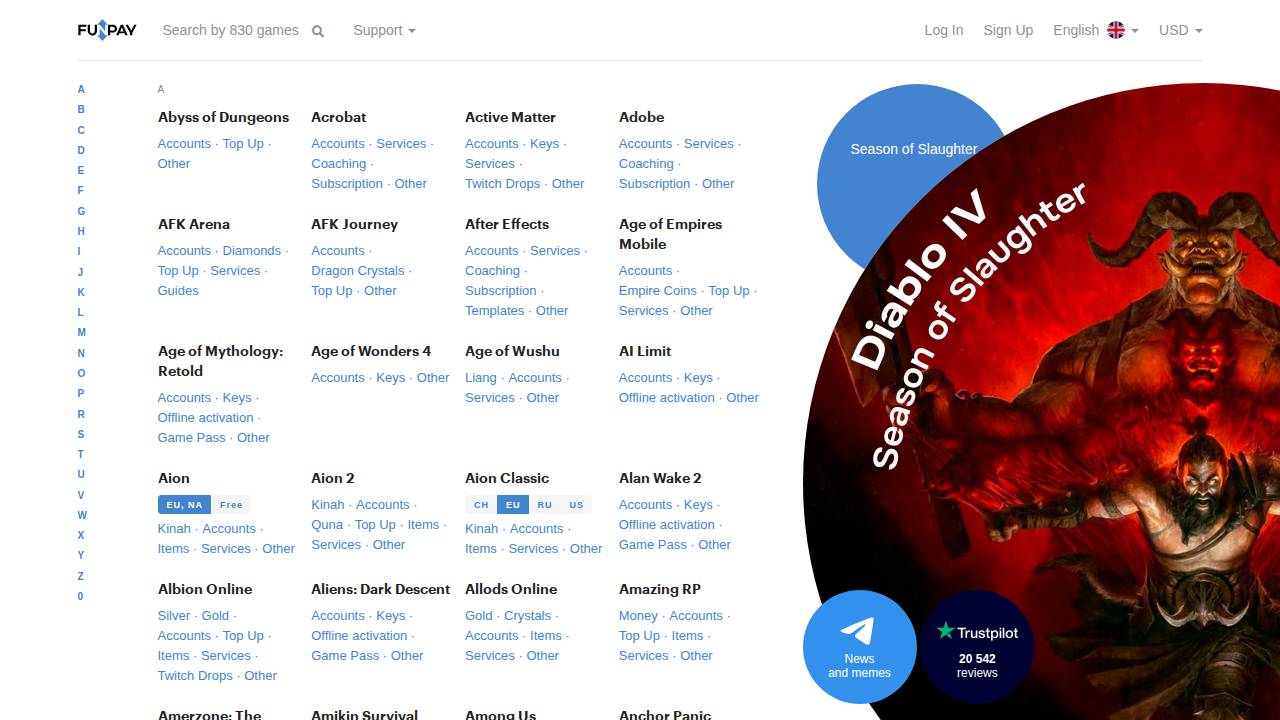This screenshot has height=720, width=1280.
Task: Open Coaching under Adobe
Action: 646,164
